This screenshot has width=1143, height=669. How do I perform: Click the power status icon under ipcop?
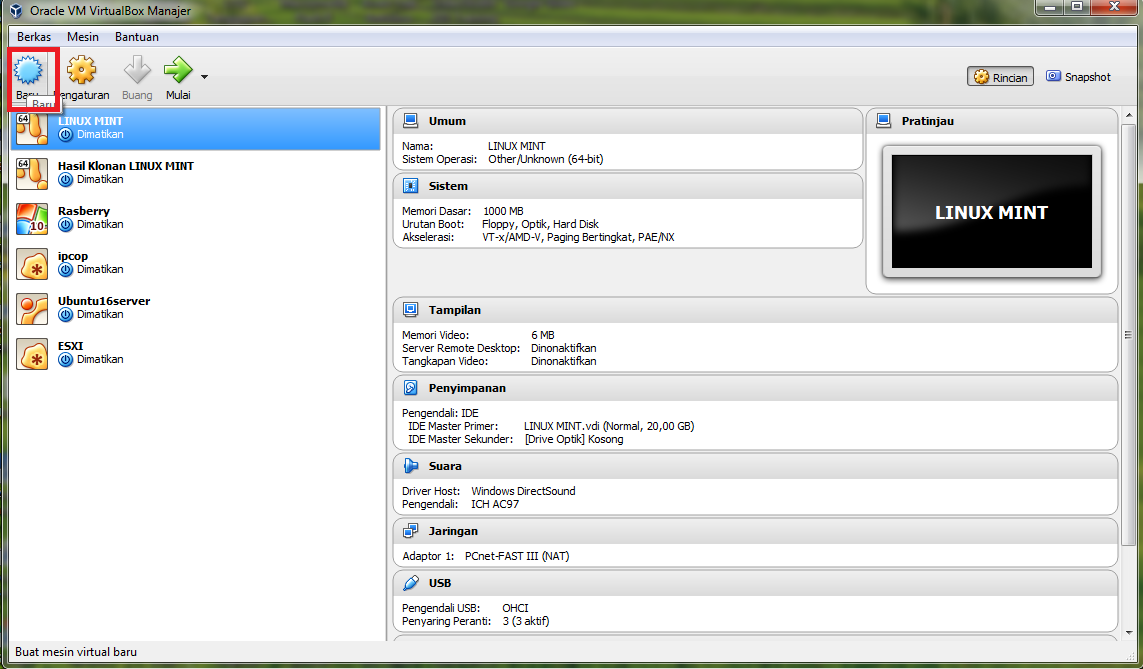pos(66,270)
